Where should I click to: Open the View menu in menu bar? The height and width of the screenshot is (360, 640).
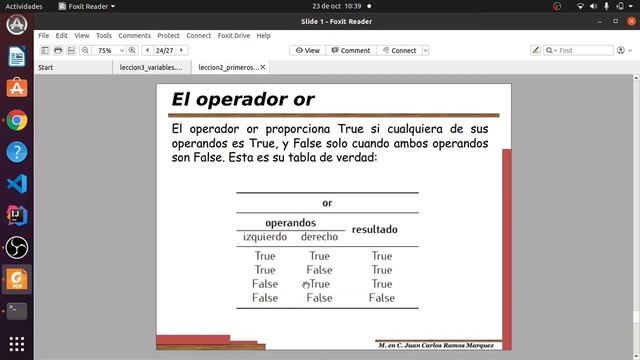coord(82,36)
